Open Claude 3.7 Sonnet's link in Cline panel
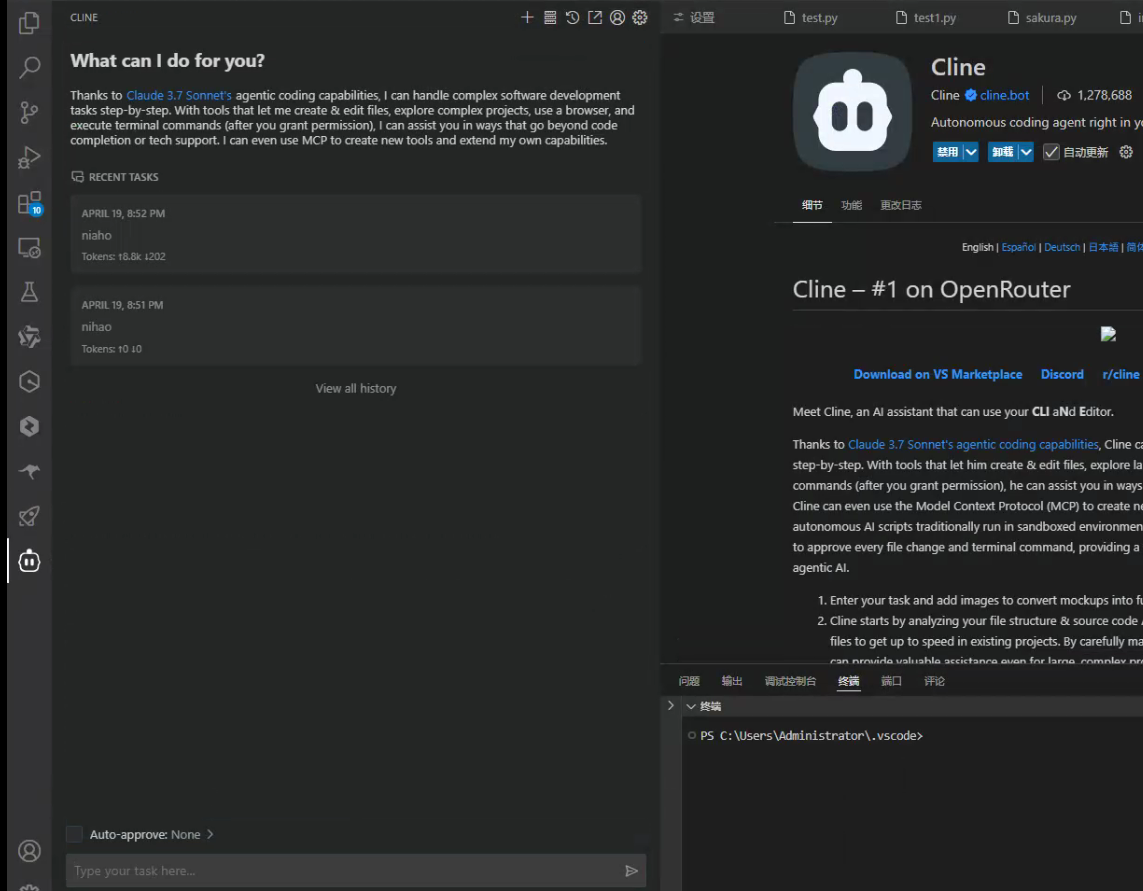The height and width of the screenshot is (891, 1143). (x=179, y=96)
